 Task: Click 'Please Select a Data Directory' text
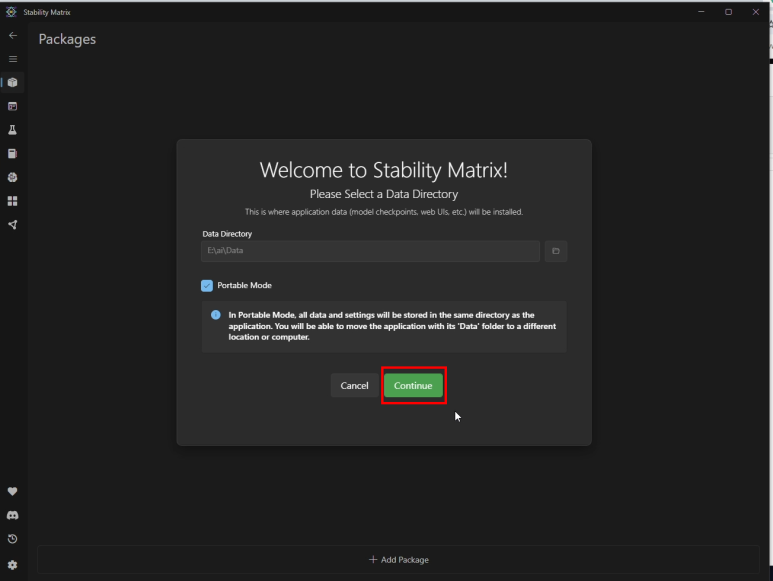tap(384, 194)
